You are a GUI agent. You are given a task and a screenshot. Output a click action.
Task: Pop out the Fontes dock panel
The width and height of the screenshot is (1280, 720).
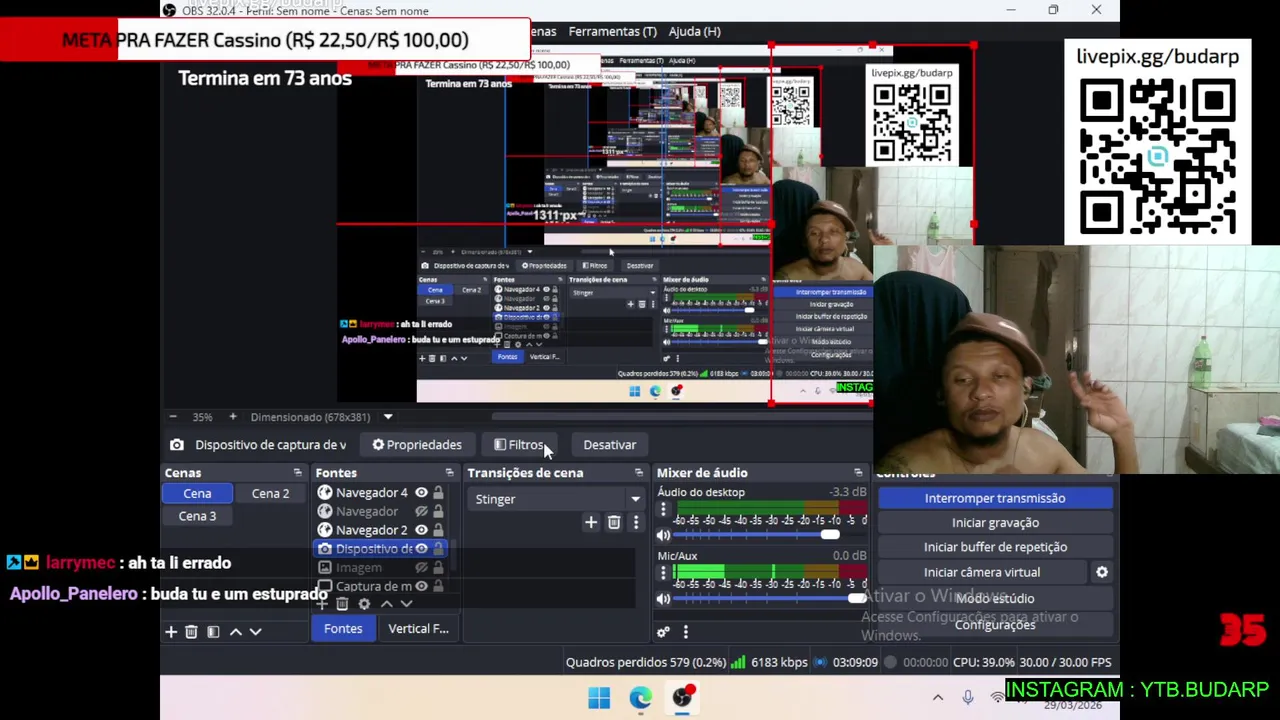coord(449,473)
